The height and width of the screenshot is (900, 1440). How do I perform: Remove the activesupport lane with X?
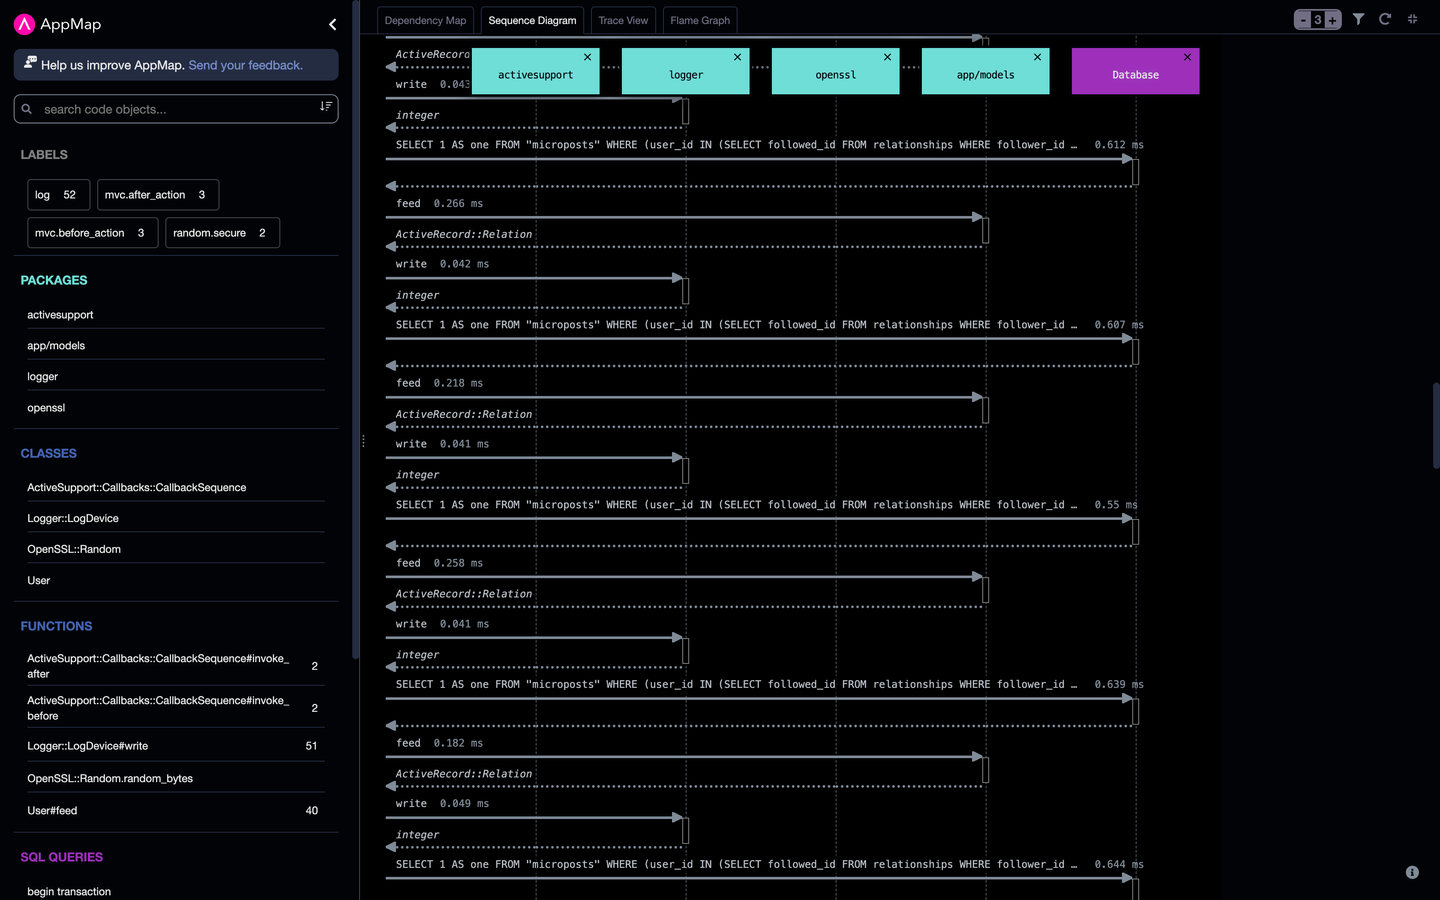[x=588, y=57]
